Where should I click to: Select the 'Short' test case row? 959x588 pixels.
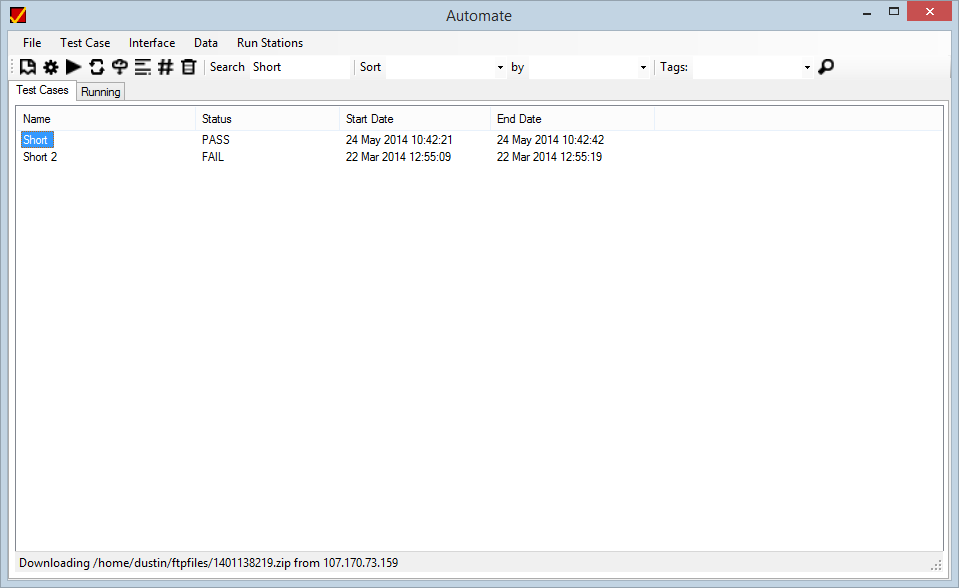[35, 140]
